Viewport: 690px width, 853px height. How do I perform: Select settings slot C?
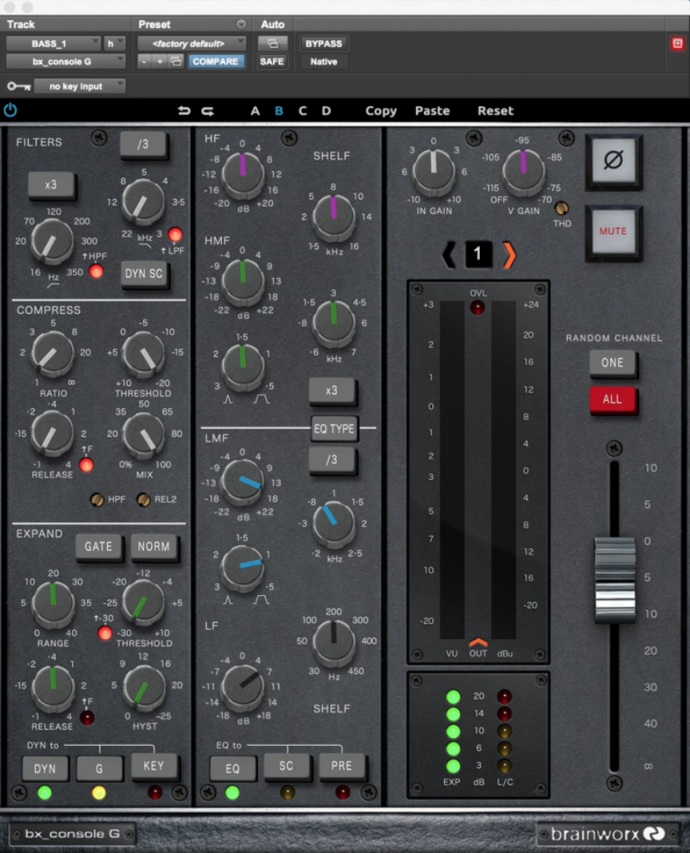coord(303,111)
